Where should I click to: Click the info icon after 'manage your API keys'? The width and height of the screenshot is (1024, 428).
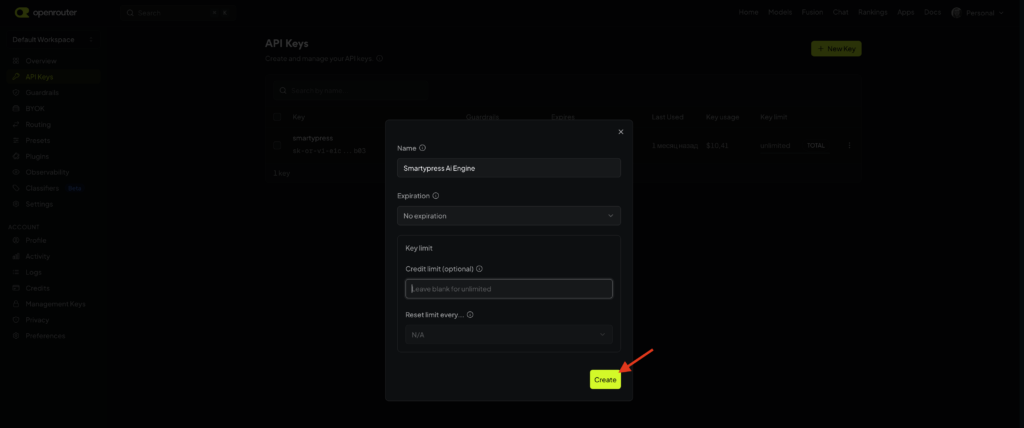(379, 58)
